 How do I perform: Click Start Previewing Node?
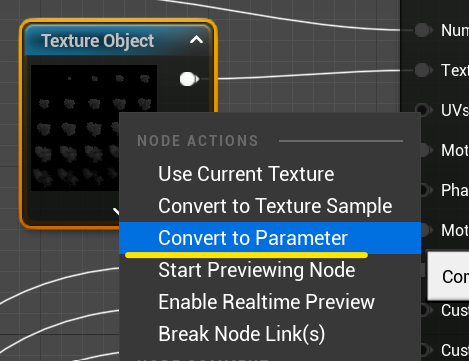tap(257, 270)
